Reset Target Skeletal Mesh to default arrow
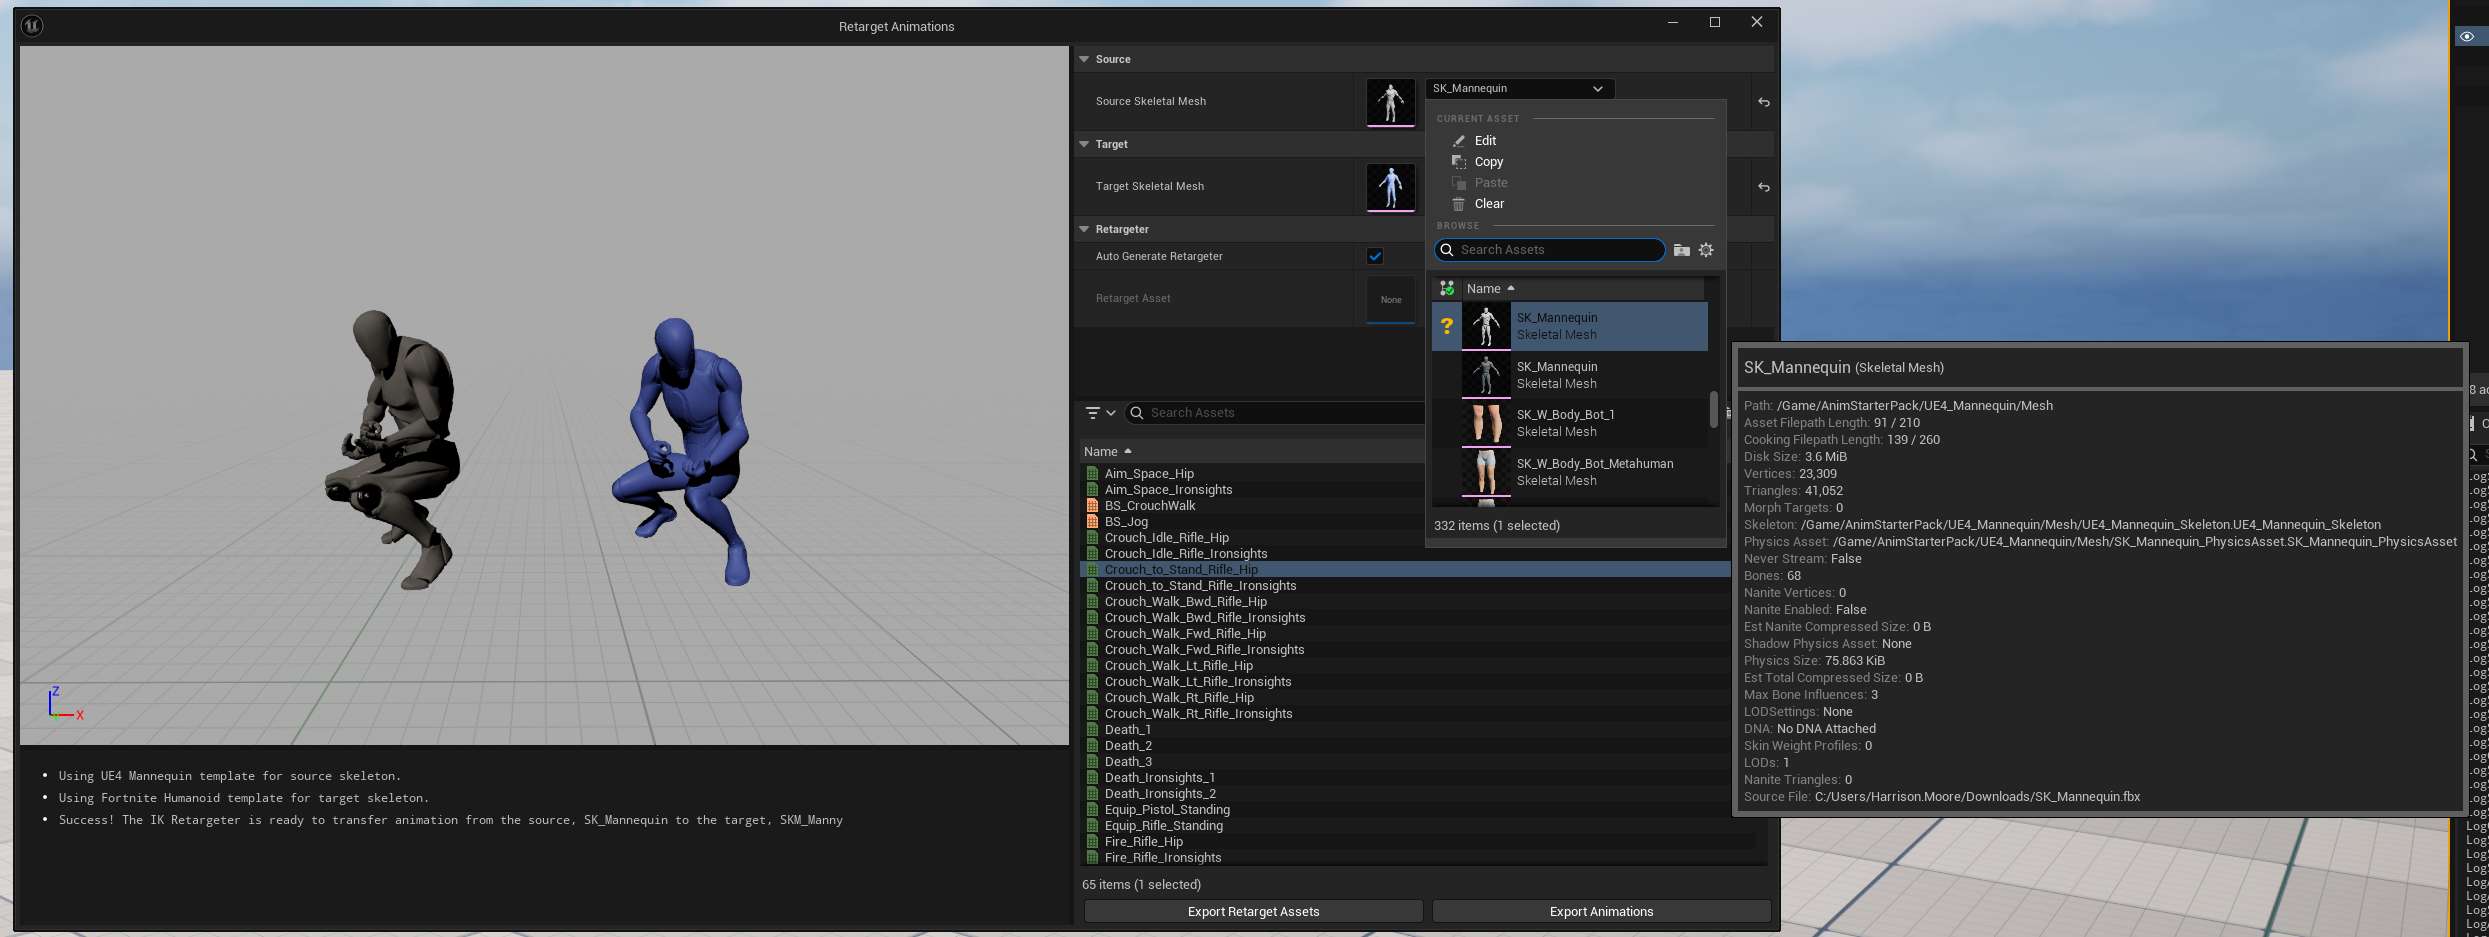The image size is (2489, 937). click(1763, 187)
